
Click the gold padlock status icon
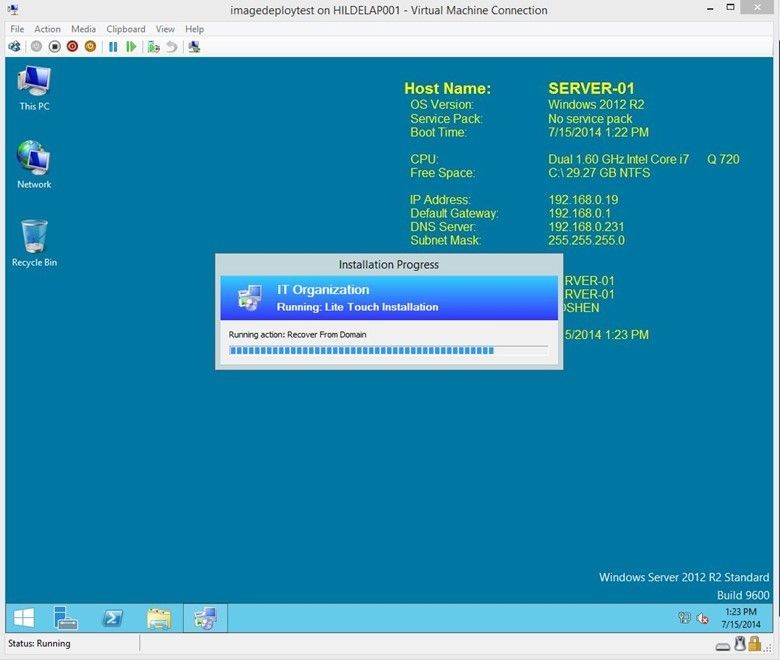click(x=755, y=644)
